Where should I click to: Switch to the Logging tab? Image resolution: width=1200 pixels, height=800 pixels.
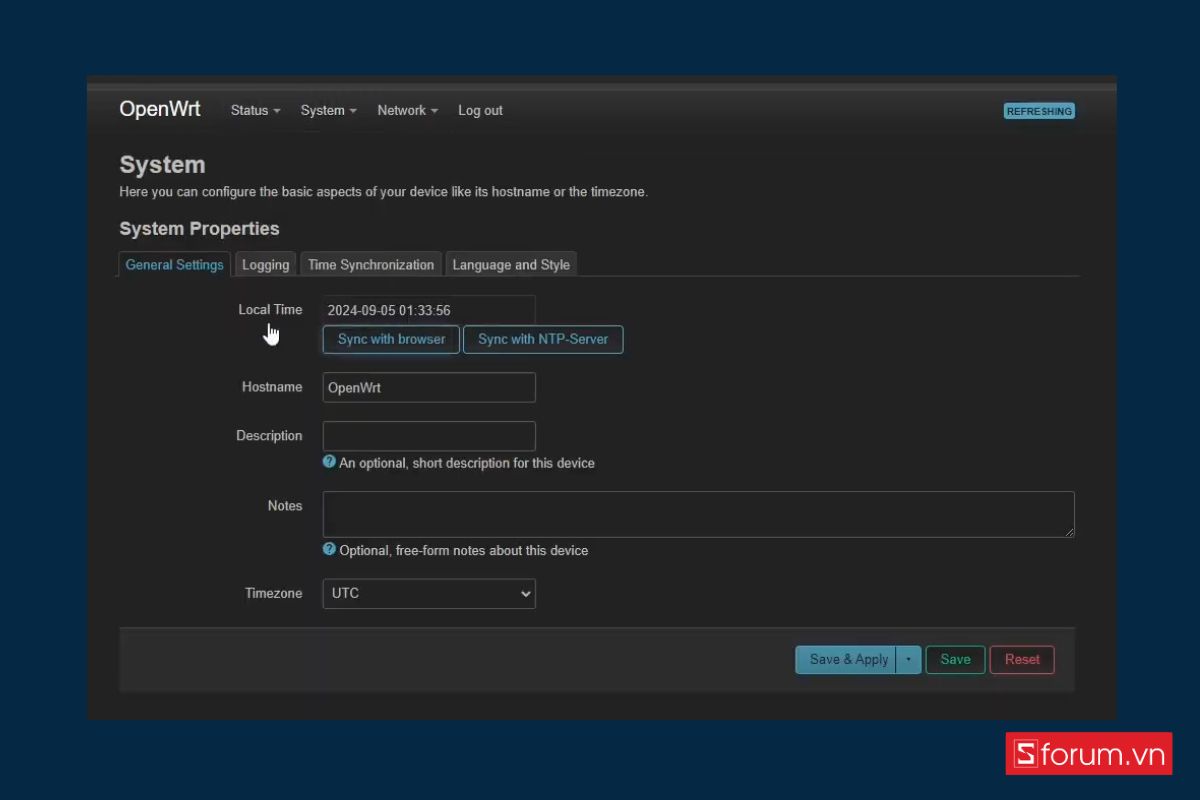coord(265,264)
